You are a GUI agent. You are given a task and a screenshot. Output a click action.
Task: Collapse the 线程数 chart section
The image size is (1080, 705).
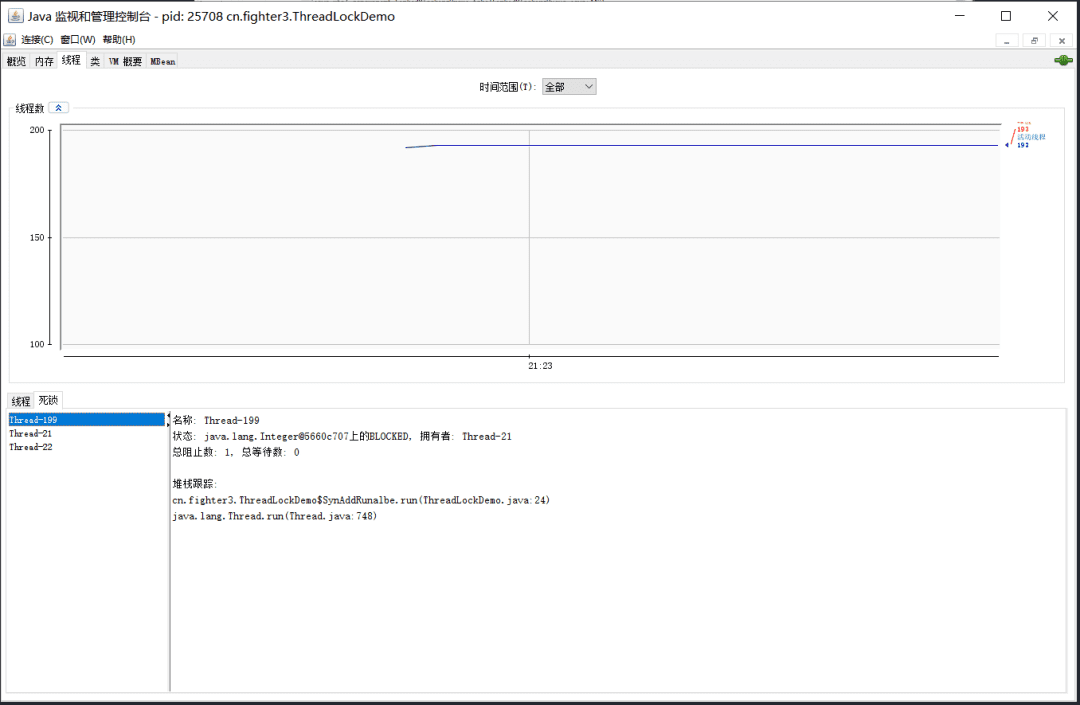[59, 108]
